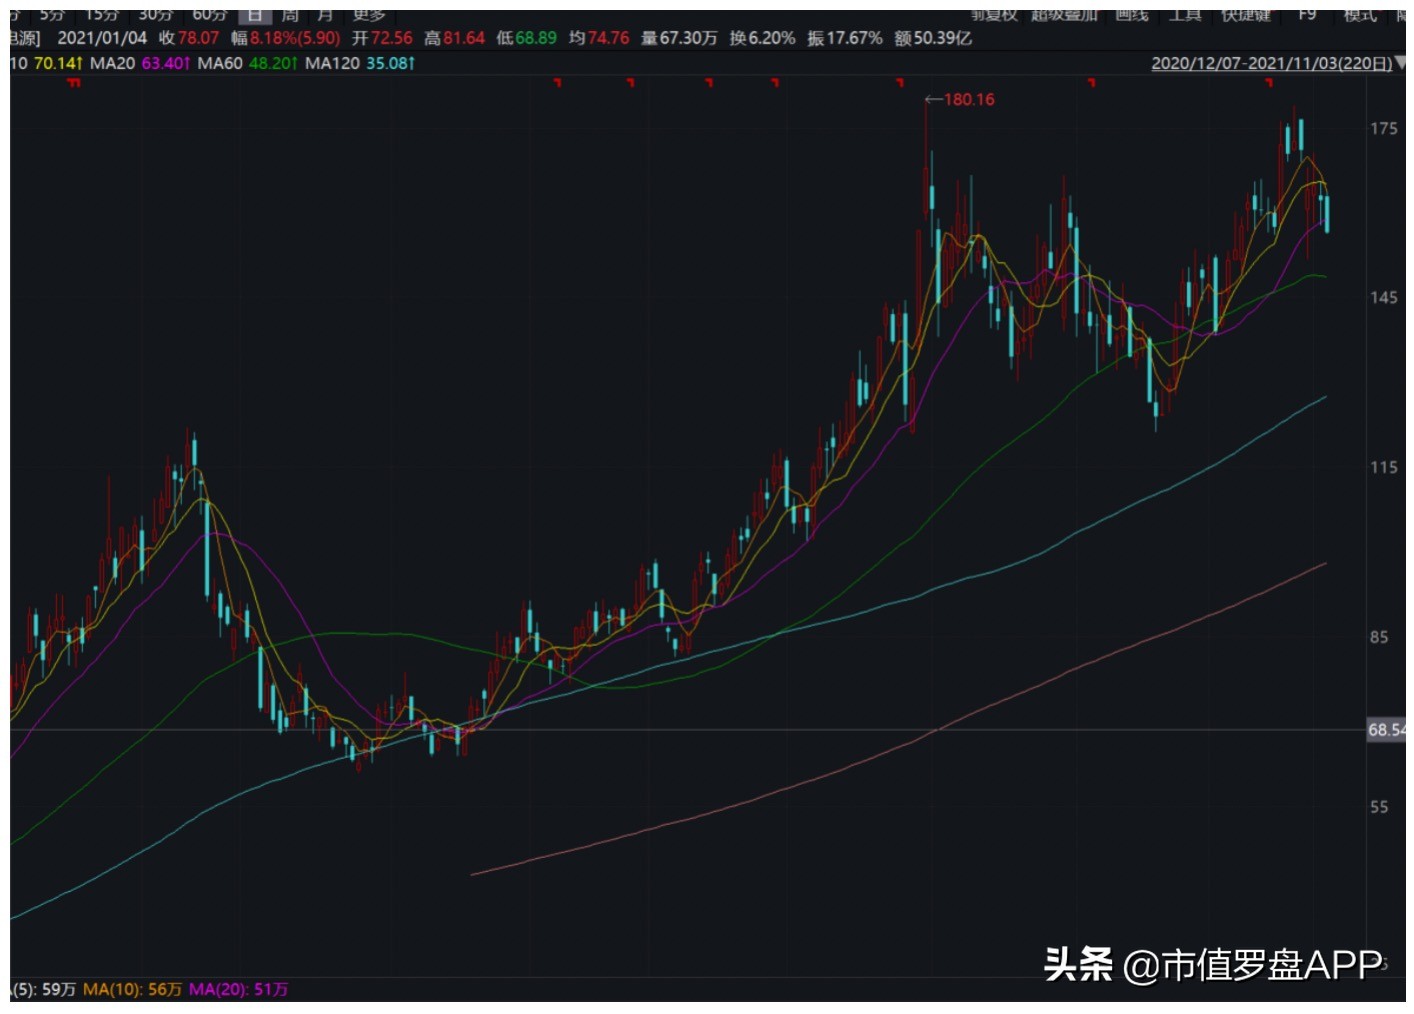
Task: Click the volume (5): 59万 label
Action: [x=44, y=989]
